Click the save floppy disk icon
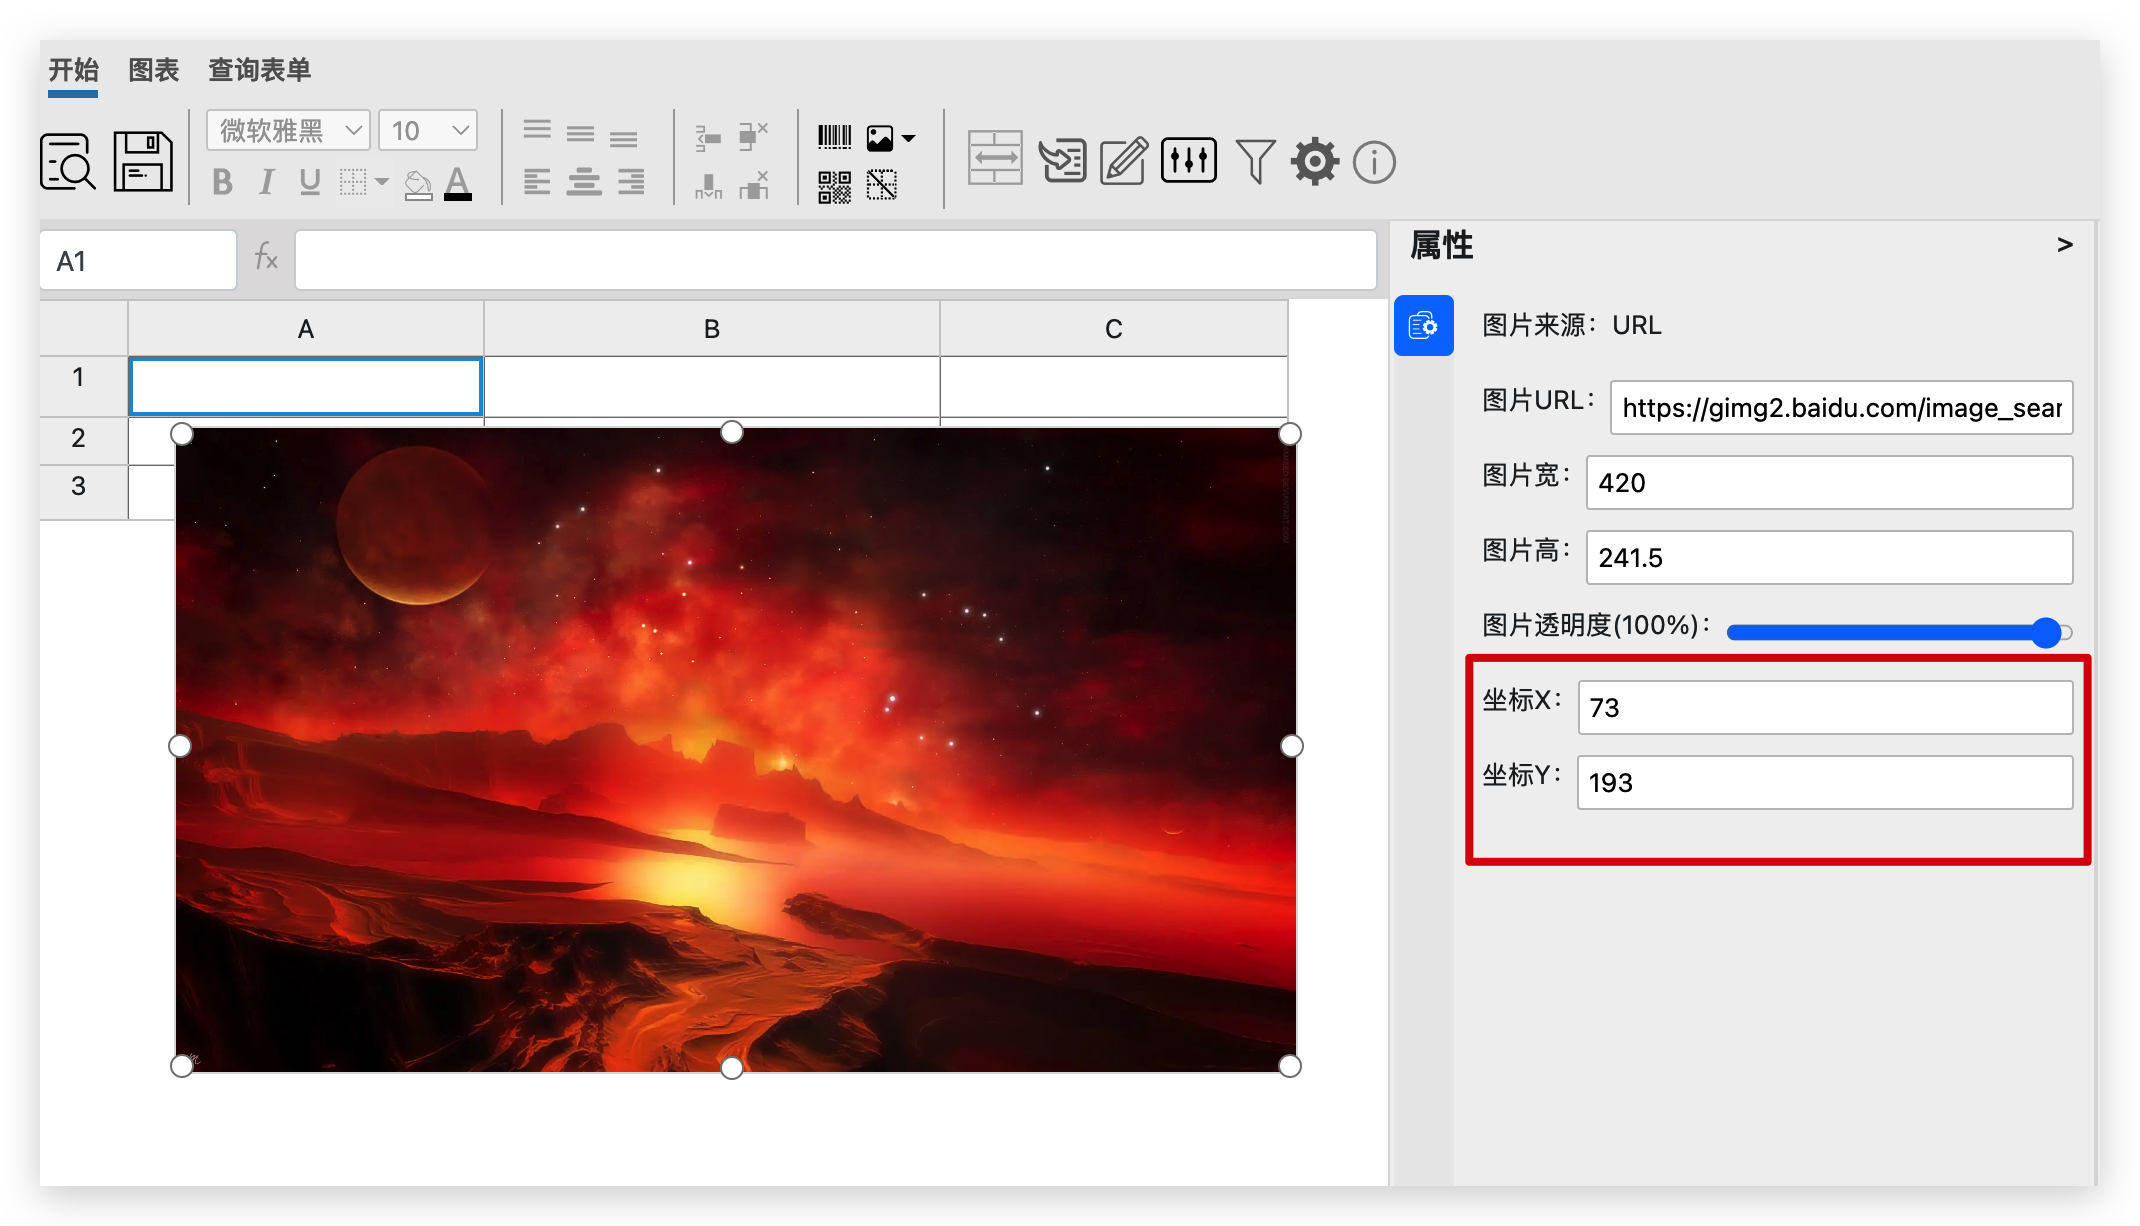Screen dimensions: 2140x1226 coord(143,161)
